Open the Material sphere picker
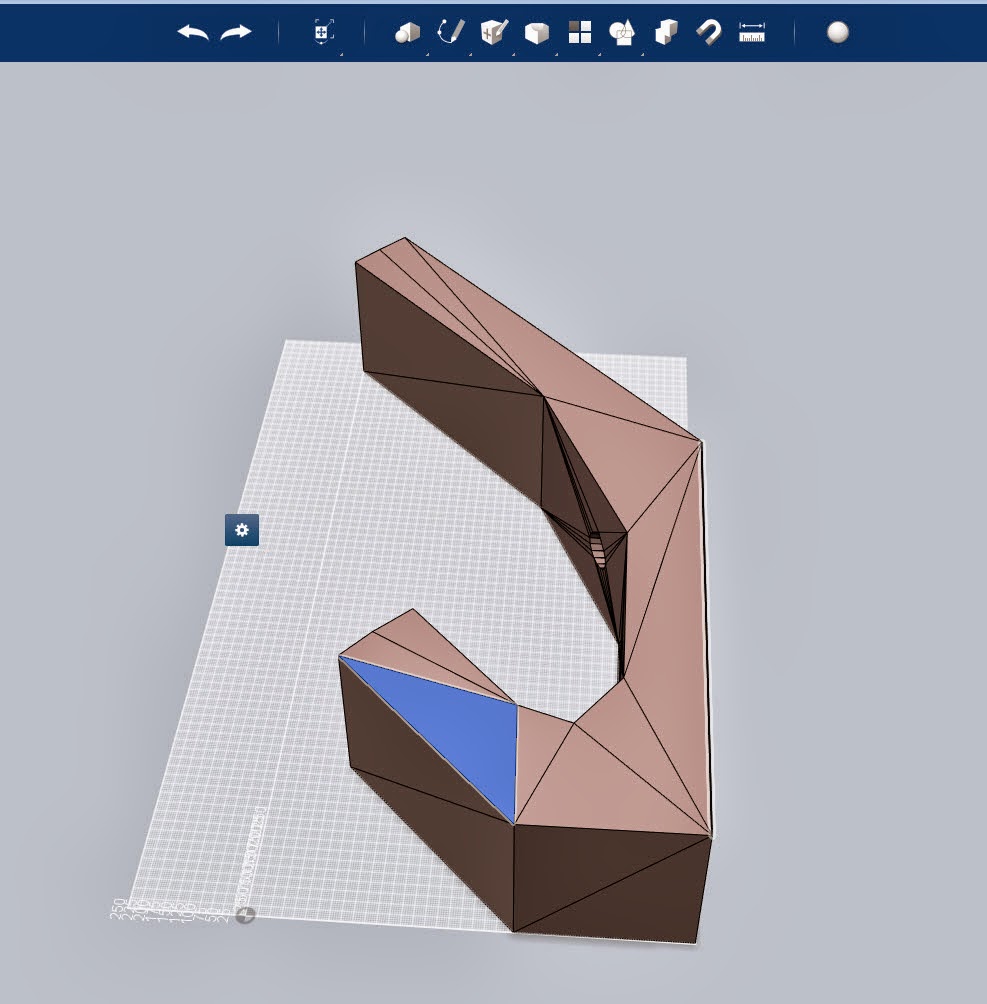This screenshot has width=987, height=1004. click(838, 33)
